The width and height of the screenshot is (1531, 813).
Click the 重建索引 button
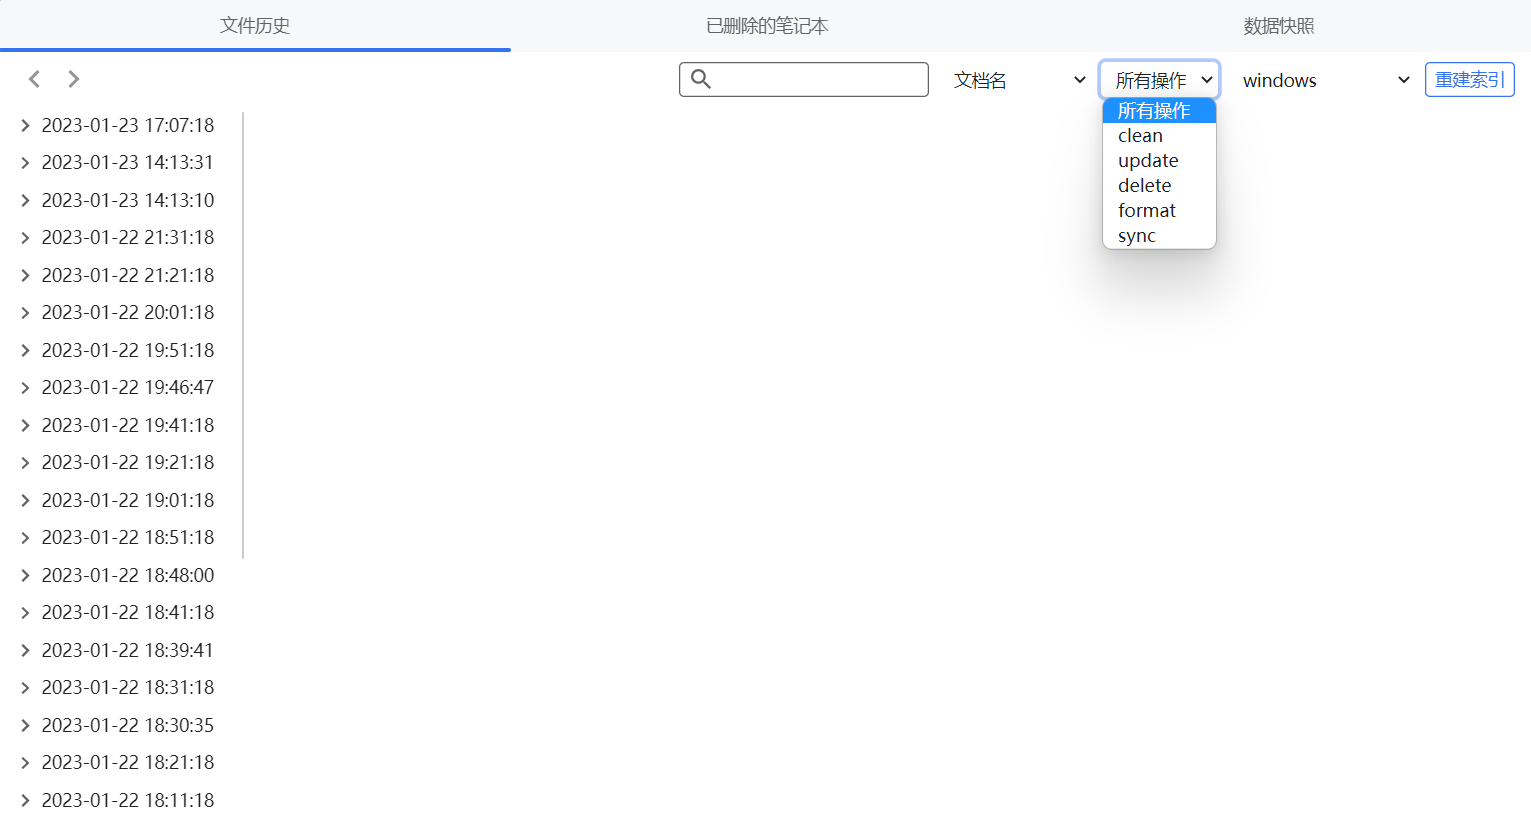click(1469, 79)
